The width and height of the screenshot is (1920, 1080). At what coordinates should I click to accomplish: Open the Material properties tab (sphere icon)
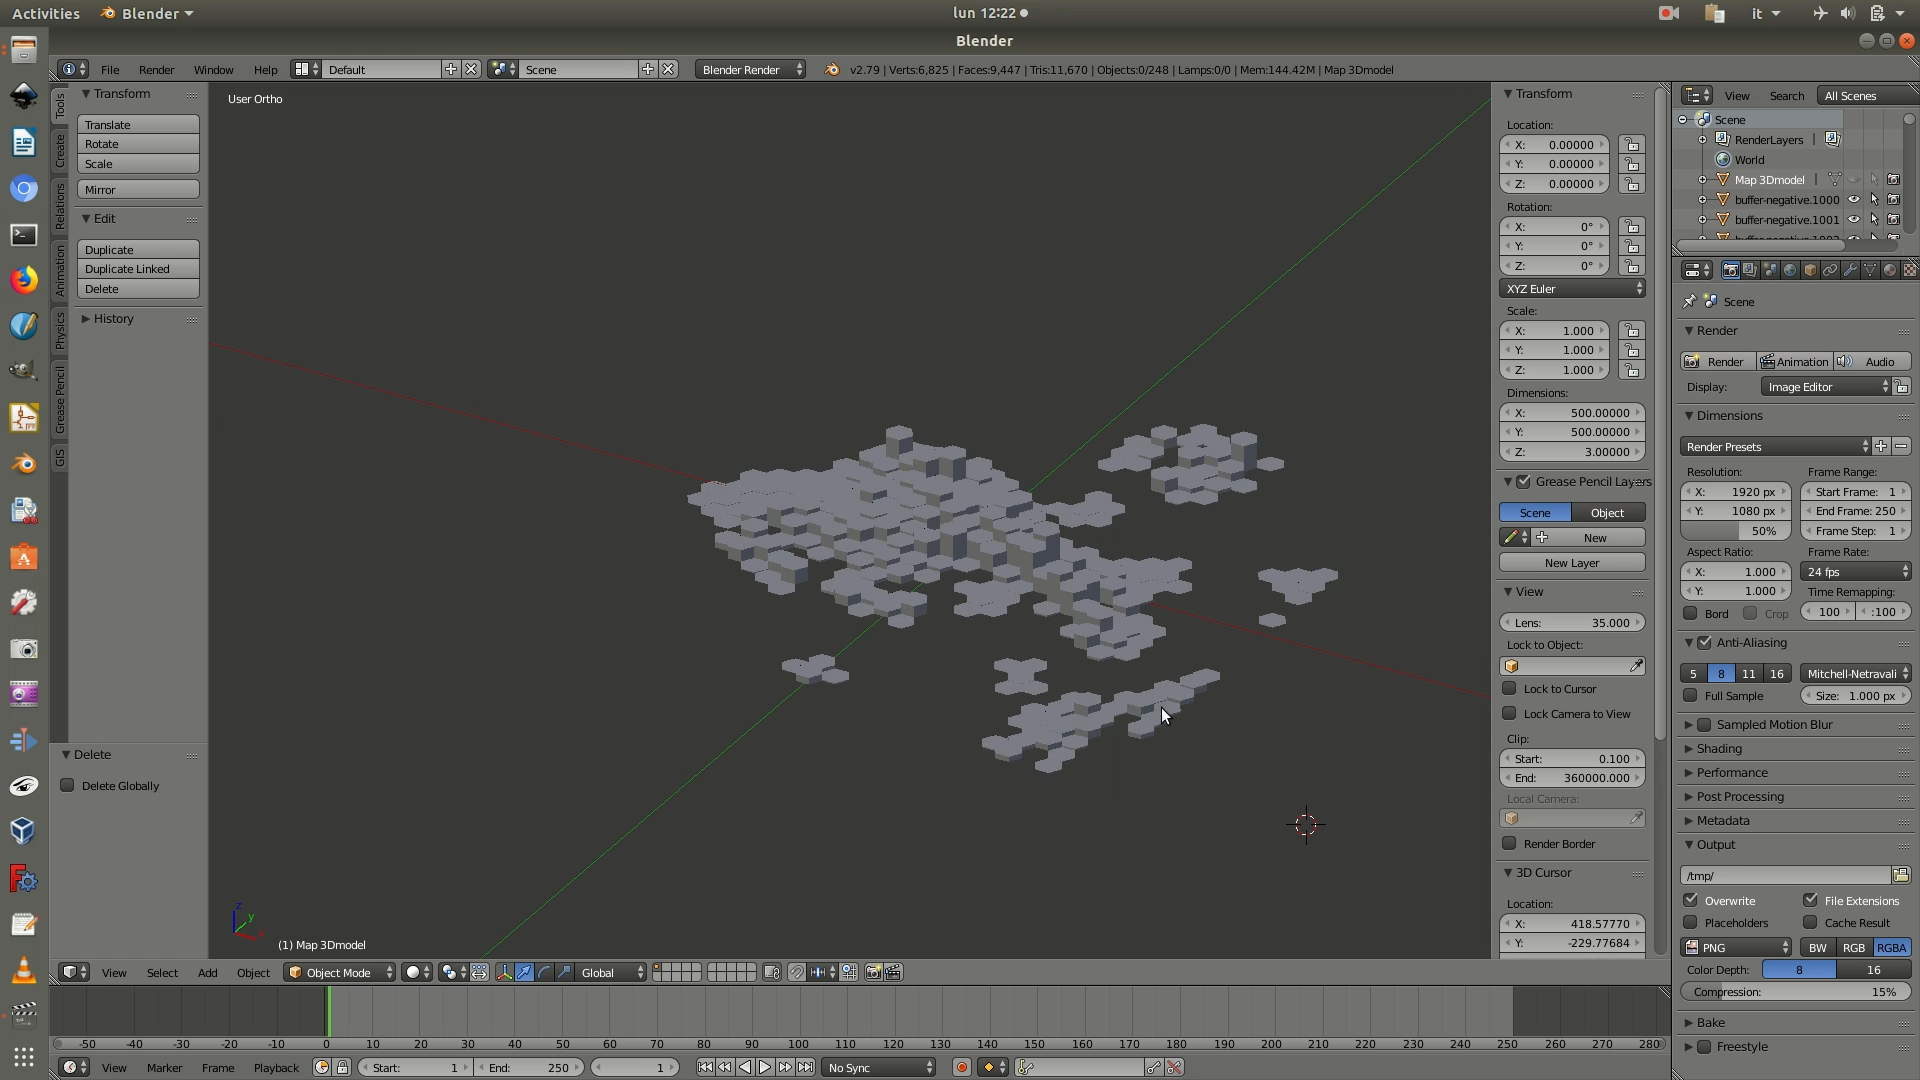(1890, 270)
